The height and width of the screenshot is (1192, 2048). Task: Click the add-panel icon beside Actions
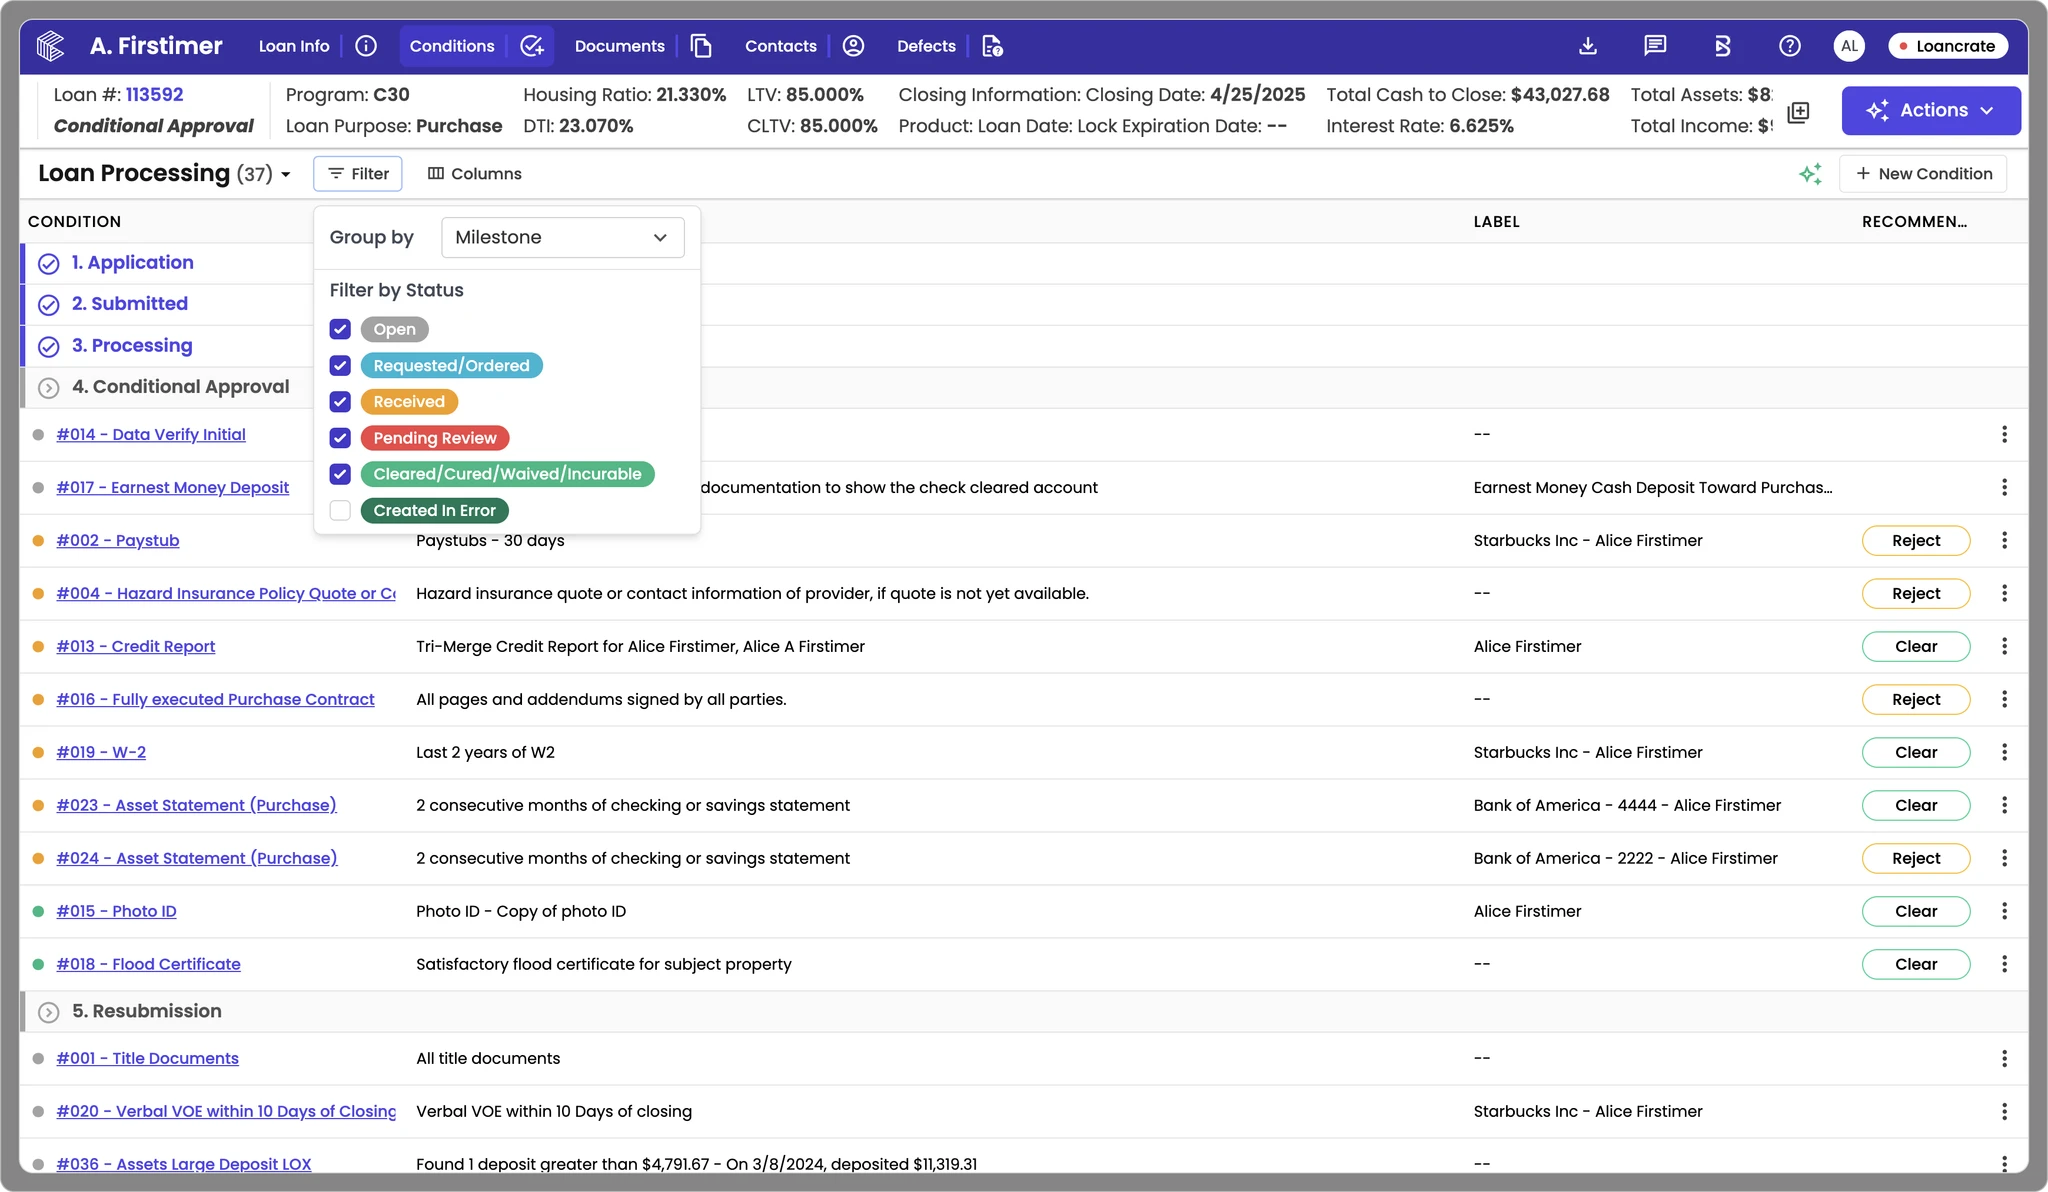(1798, 112)
